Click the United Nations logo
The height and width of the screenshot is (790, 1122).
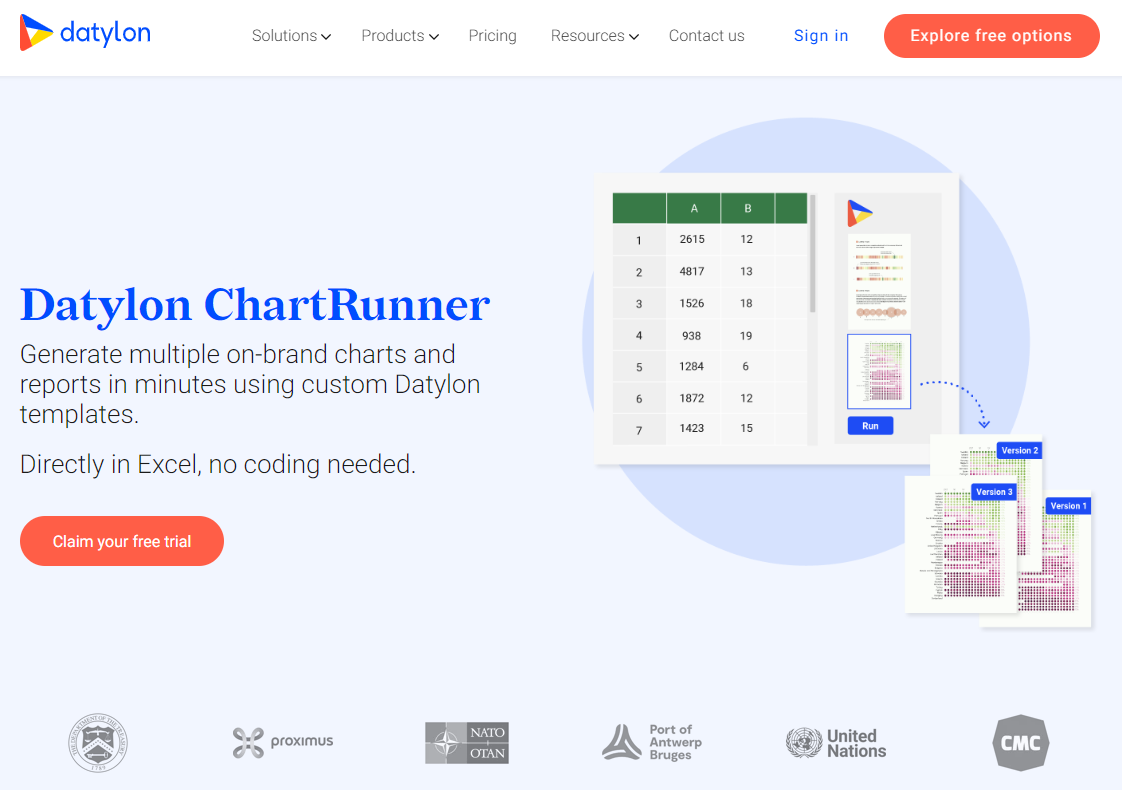point(836,743)
